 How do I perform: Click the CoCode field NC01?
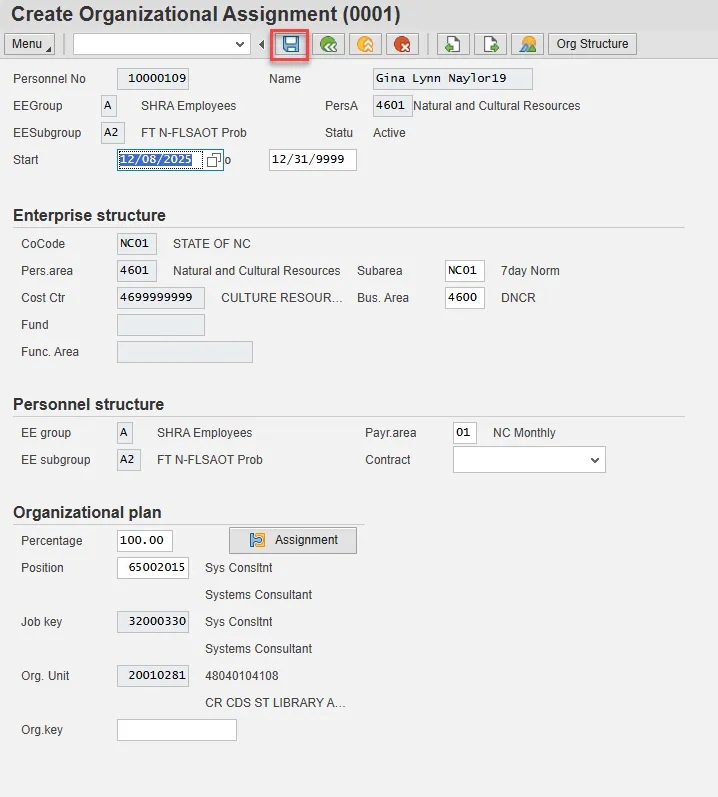click(137, 244)
